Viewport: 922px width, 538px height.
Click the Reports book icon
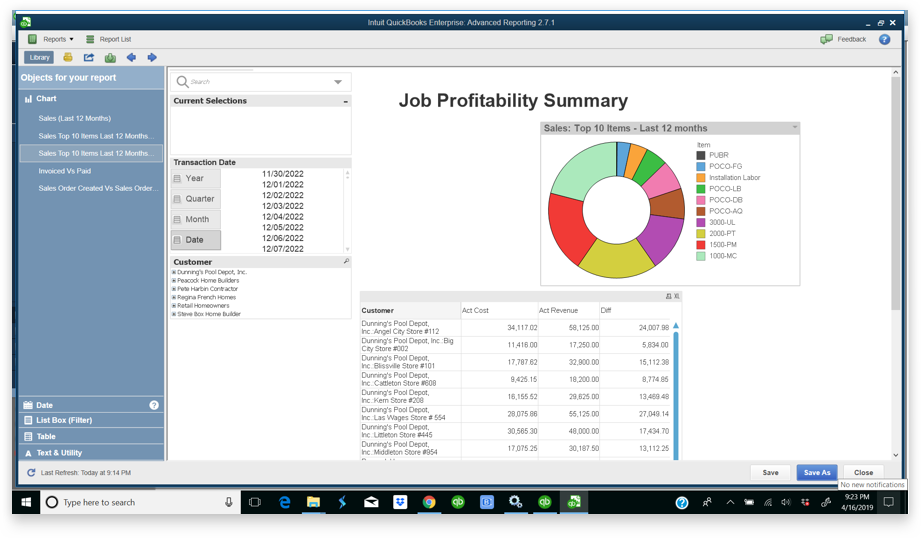click(x=32, y=39)
